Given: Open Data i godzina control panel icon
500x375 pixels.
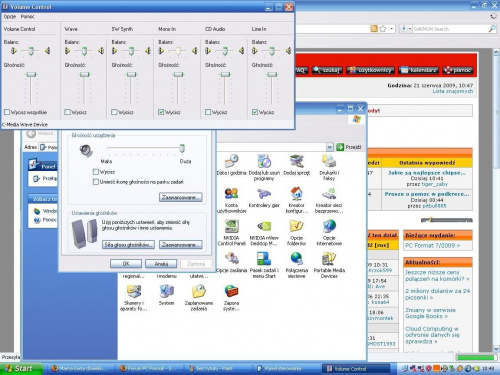Looking at the screenshot, I should point(231,161).
